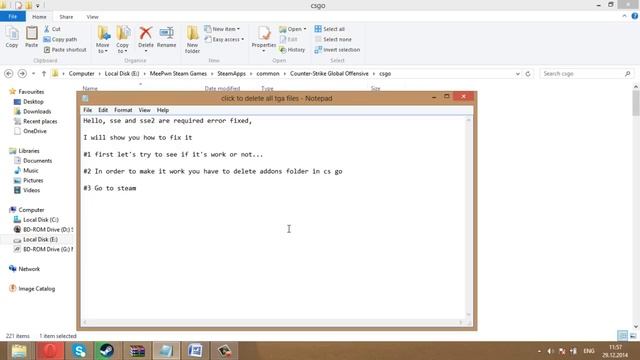The width and height of the screenshot is (640, 360).
Task: Choose Copy path in Clipboard group
Action: (x=60, y=39)
